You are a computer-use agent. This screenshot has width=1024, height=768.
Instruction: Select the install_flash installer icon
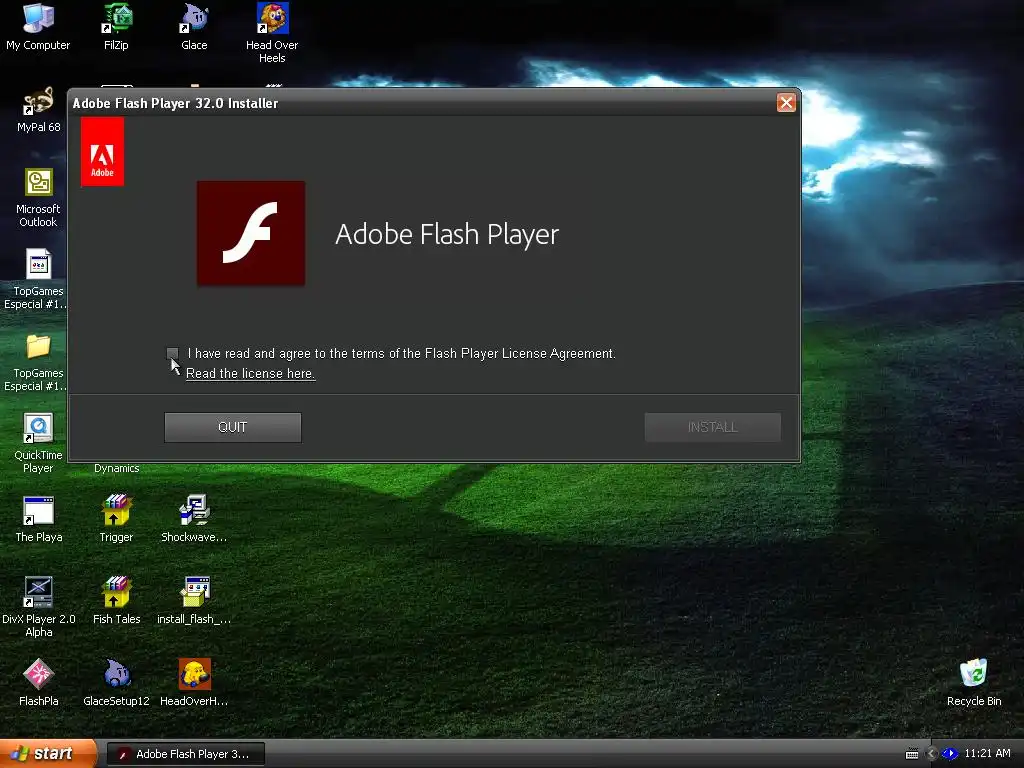click(x=194, y=601)
